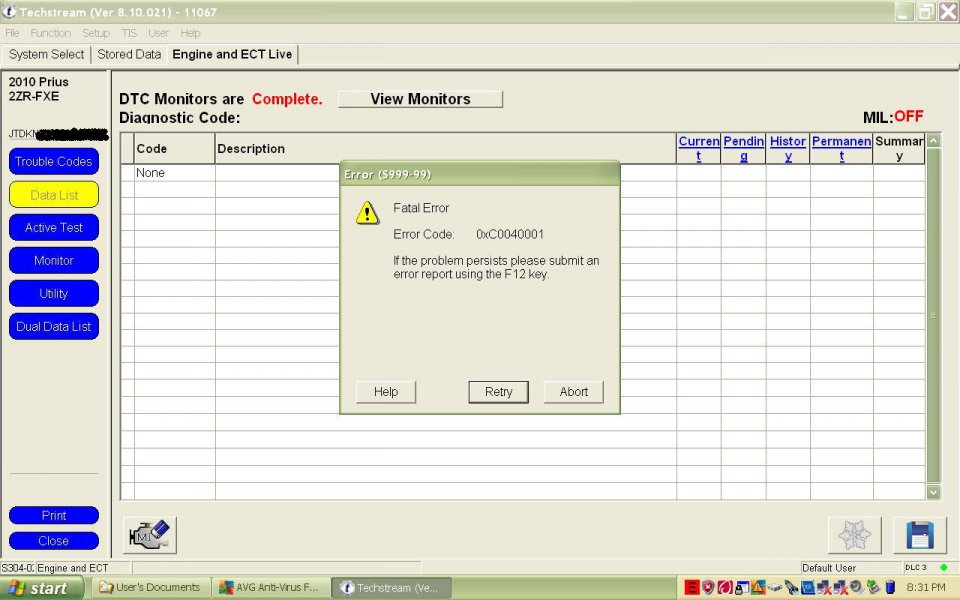Click the table scrollbar down arrow
This screenshot has height=600, width=960.
coord(933,492)
